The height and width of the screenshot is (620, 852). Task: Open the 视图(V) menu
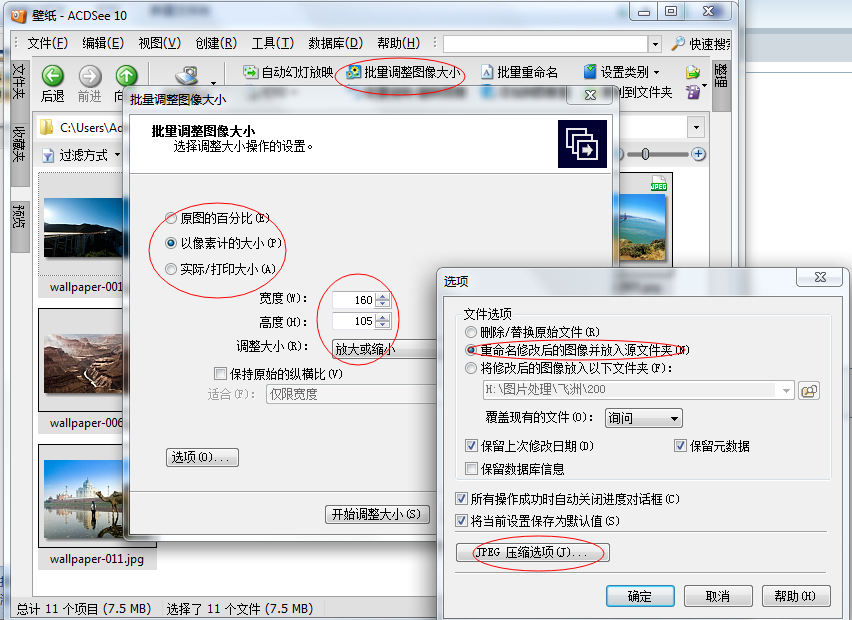[159, 43]
